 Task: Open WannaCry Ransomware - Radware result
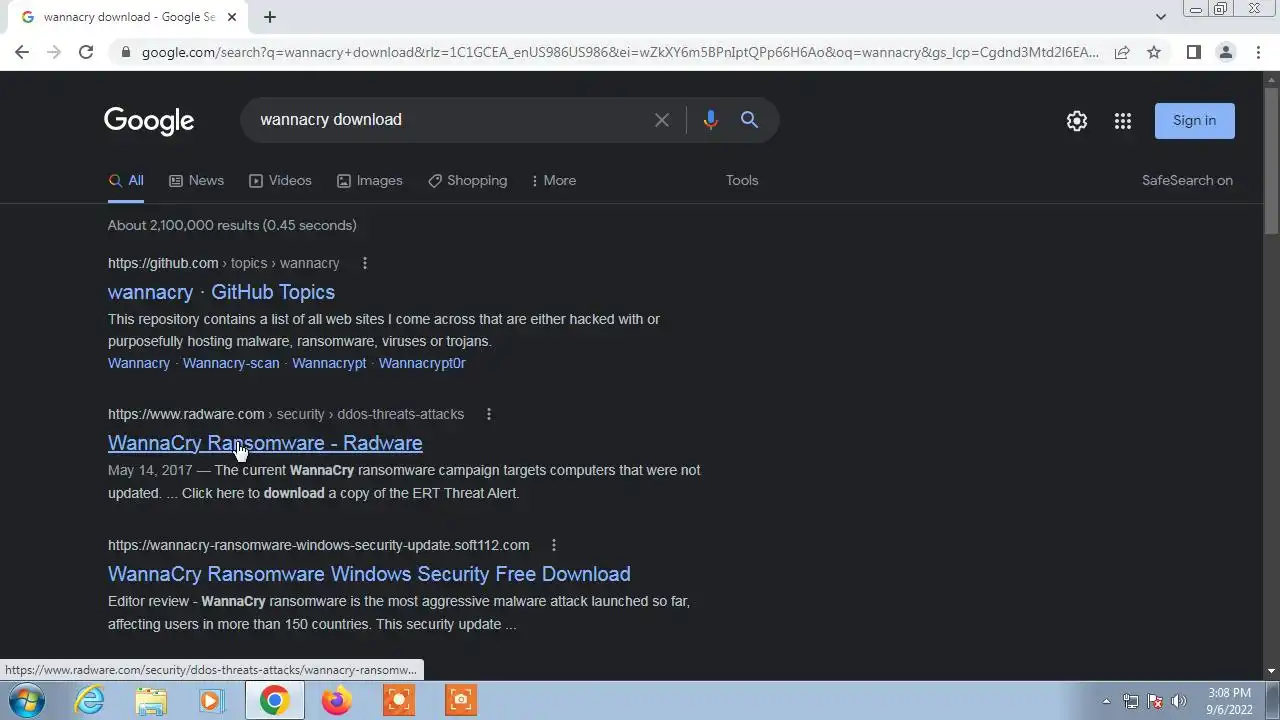[265, 443]
